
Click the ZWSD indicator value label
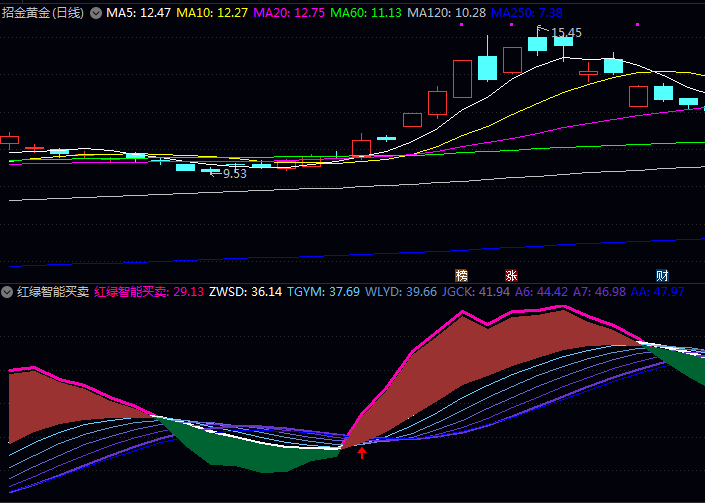(x=245, y=292)
